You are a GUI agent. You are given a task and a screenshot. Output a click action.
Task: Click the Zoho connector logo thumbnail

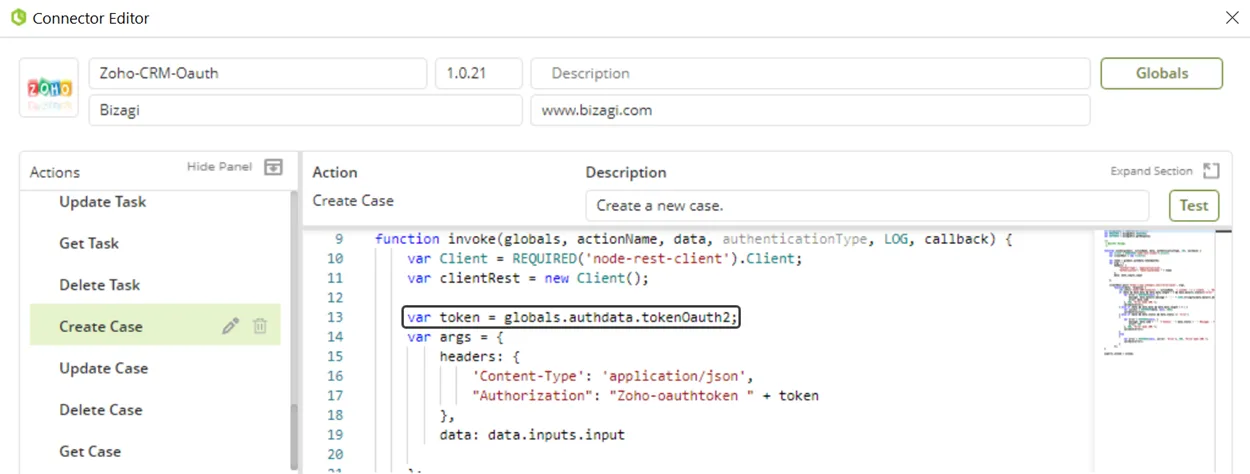coord(49,88)
